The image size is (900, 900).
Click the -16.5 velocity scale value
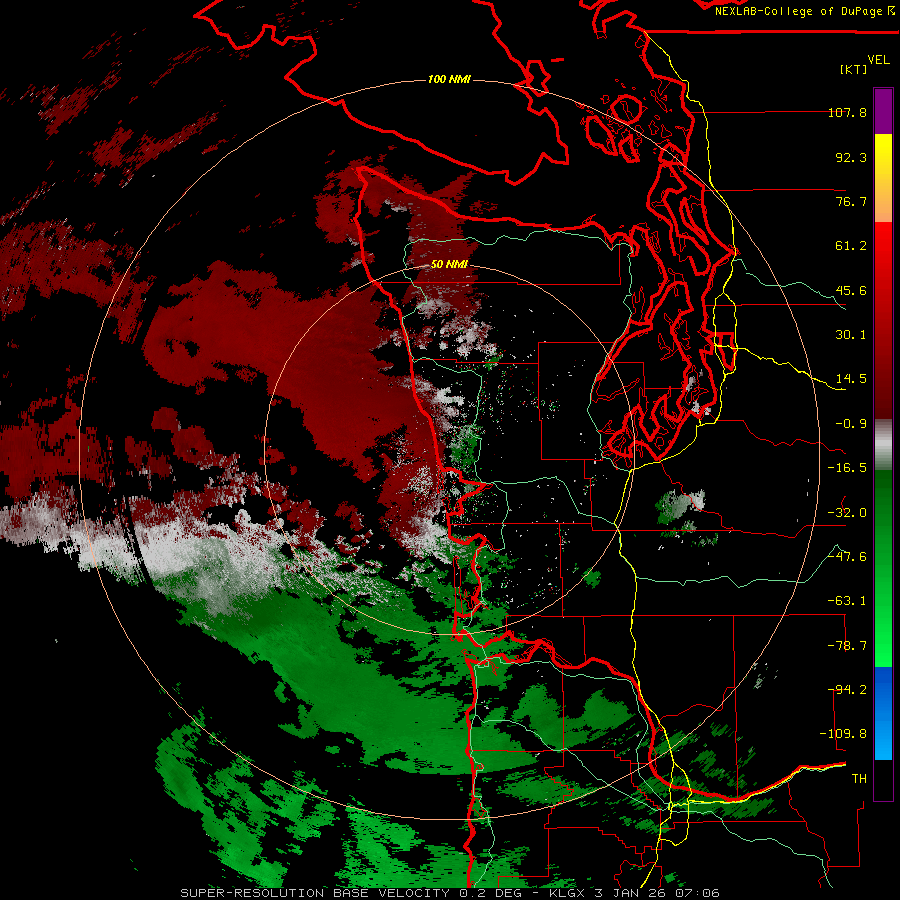coord(847,468)
